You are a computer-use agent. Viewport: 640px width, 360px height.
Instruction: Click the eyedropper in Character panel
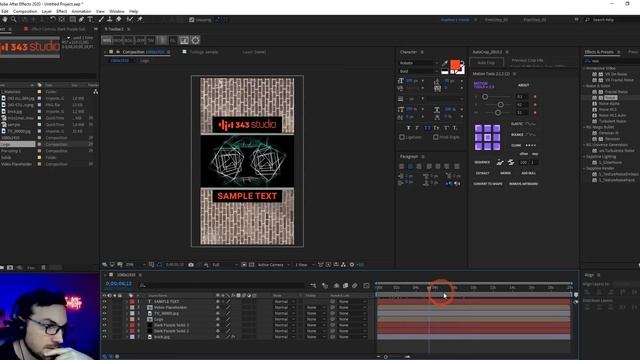(445, 63)
